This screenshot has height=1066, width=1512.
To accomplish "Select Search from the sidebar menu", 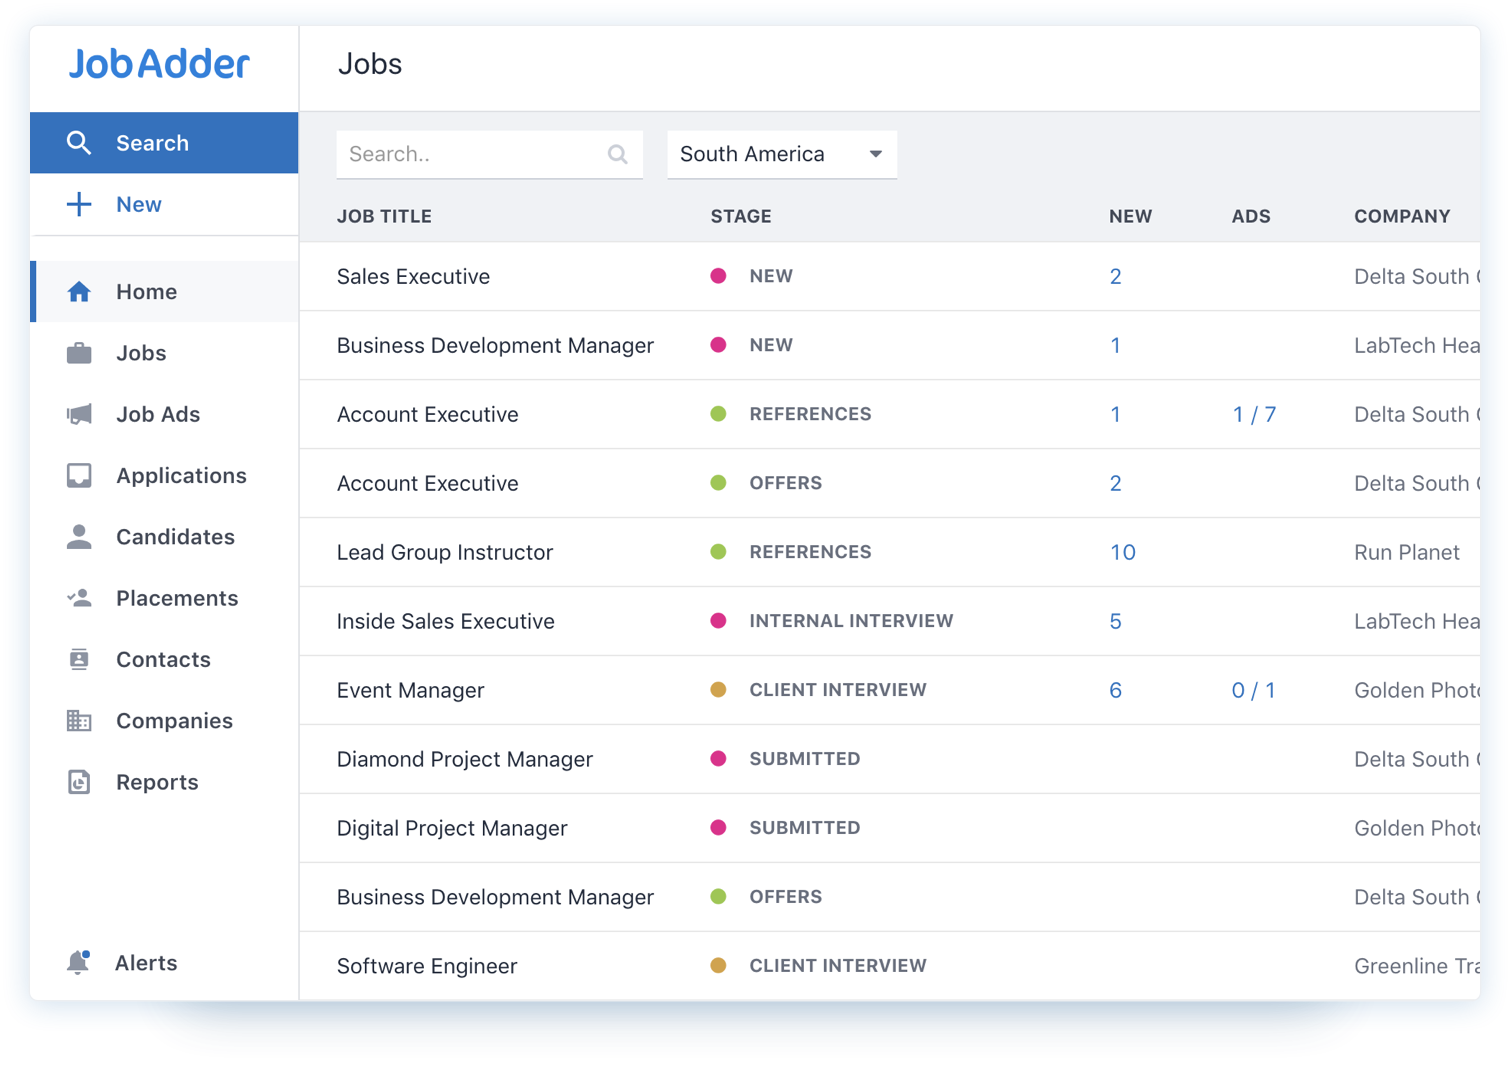I will click(152, 142).
